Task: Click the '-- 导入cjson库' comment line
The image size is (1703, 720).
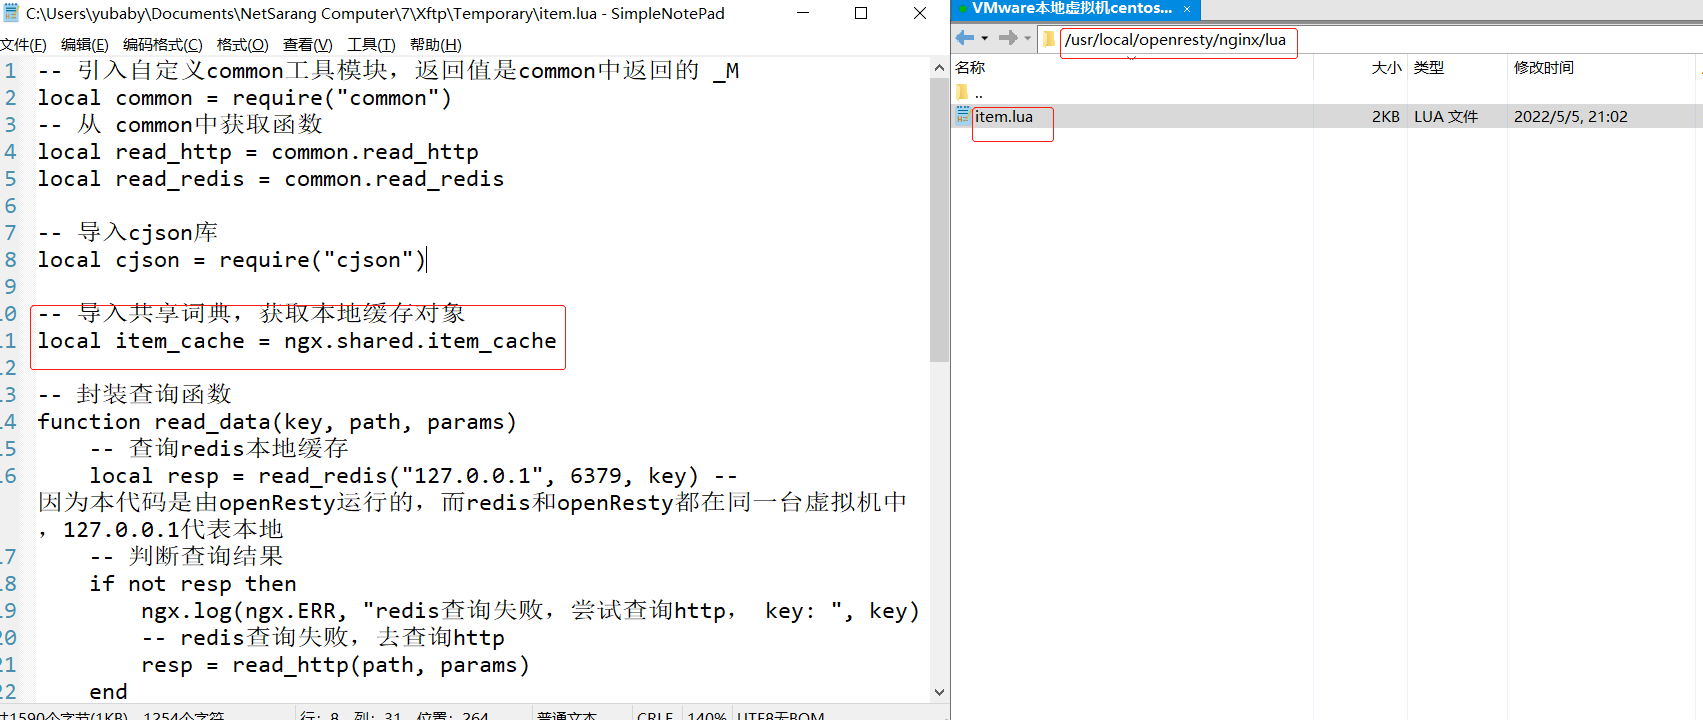Action: (128, 233)
